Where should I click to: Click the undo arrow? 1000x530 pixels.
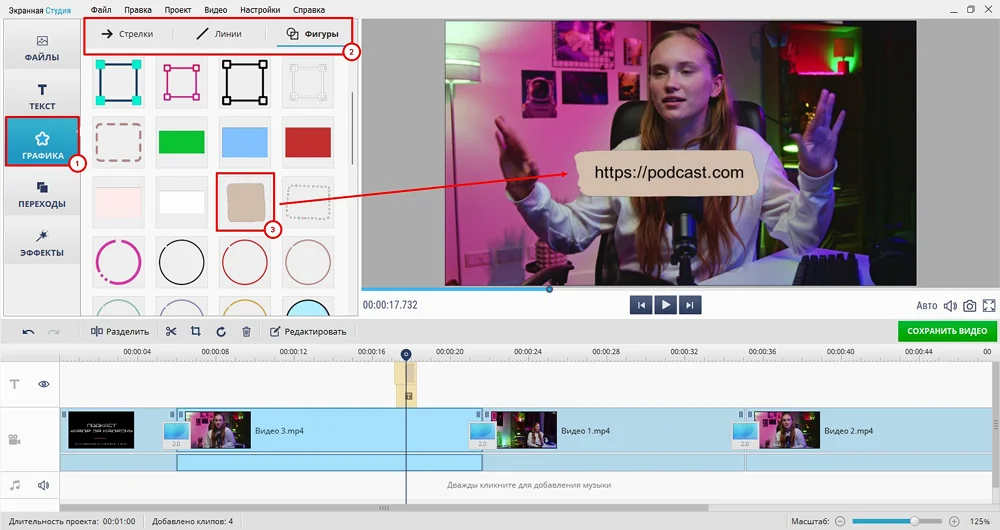click(x=28, y=332)
